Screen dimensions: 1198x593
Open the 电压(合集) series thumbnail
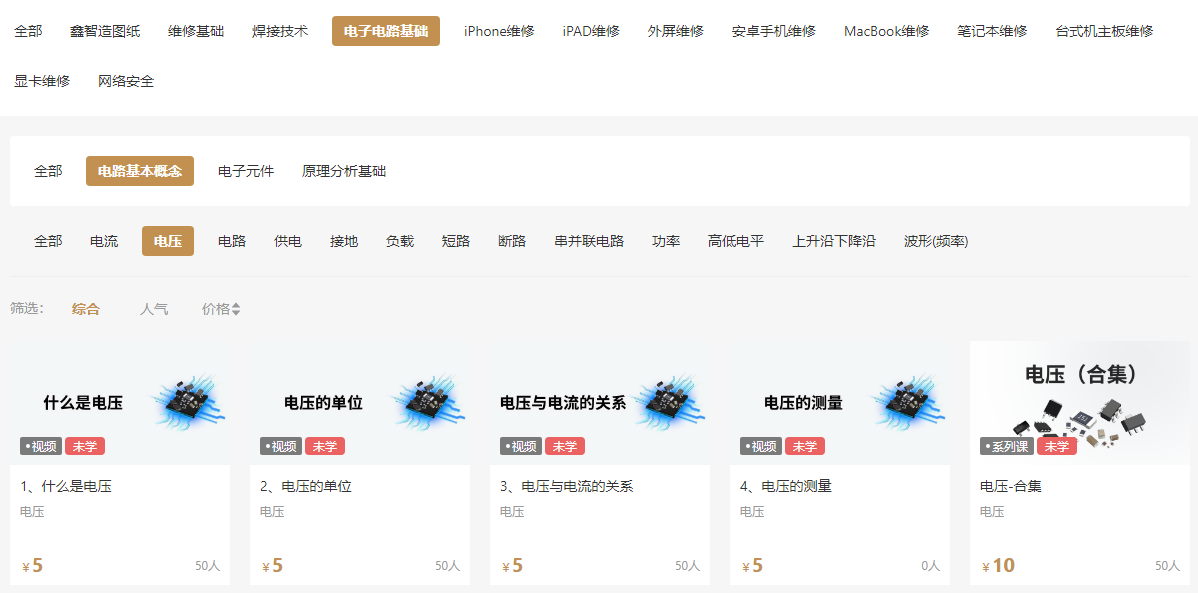click(1079, 403)
